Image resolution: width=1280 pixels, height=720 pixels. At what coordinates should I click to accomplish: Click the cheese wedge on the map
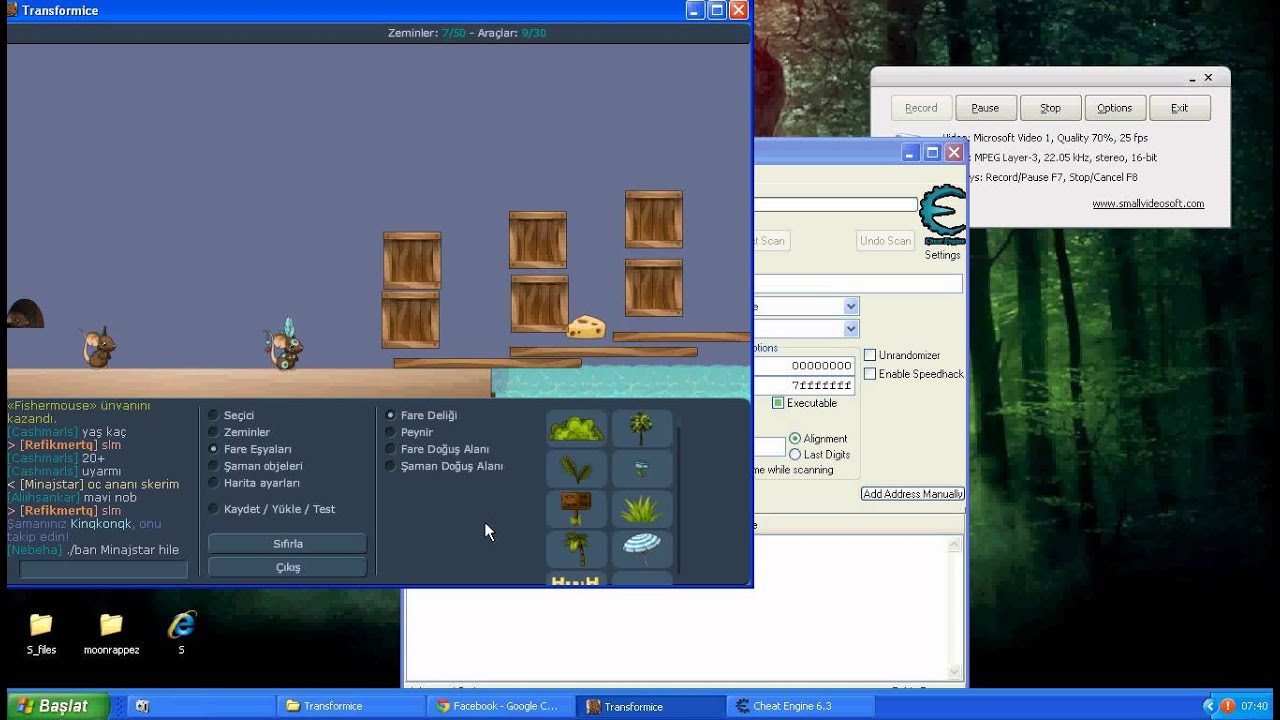[x=587, y=326]
